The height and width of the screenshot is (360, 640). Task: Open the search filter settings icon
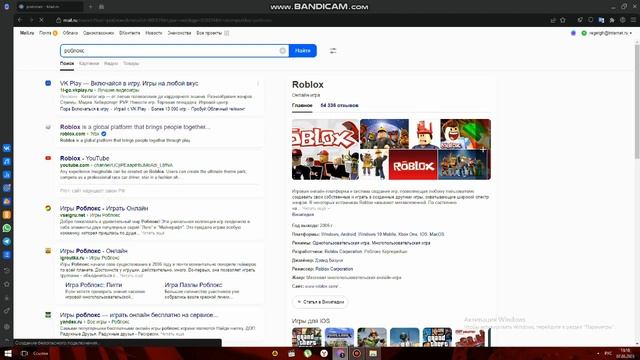pos(333,51)
